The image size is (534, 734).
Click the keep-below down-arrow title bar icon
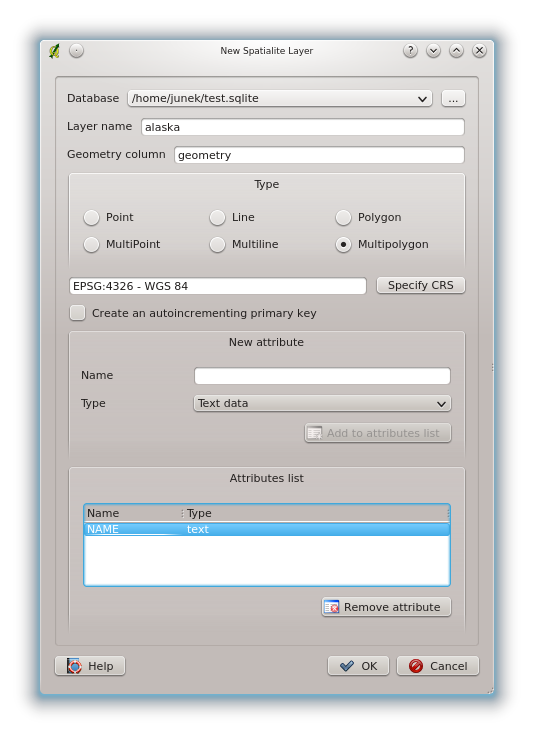click(x=433, y=51)
